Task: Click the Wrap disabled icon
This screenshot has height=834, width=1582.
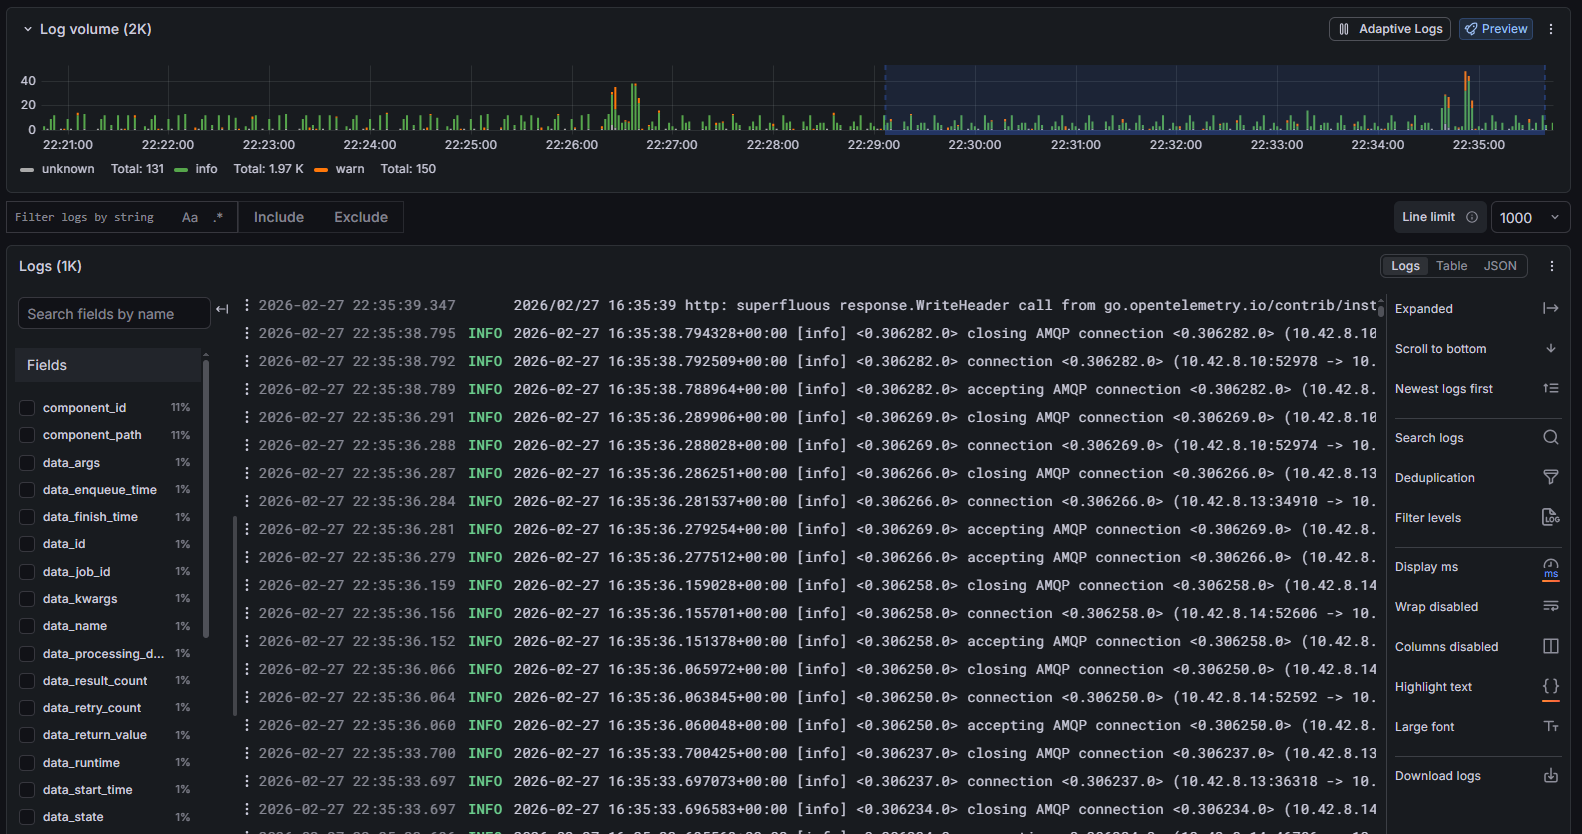Action: coord(1550,606)
